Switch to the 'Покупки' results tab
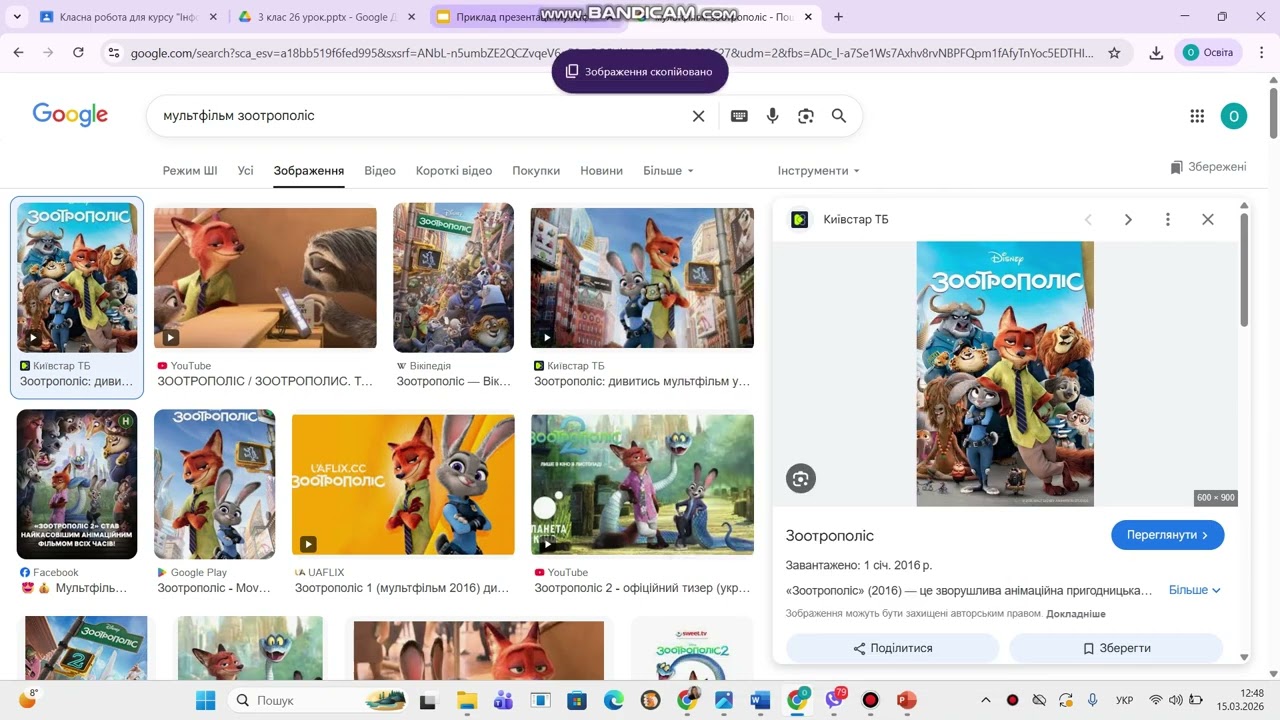 tap(536, 171)
